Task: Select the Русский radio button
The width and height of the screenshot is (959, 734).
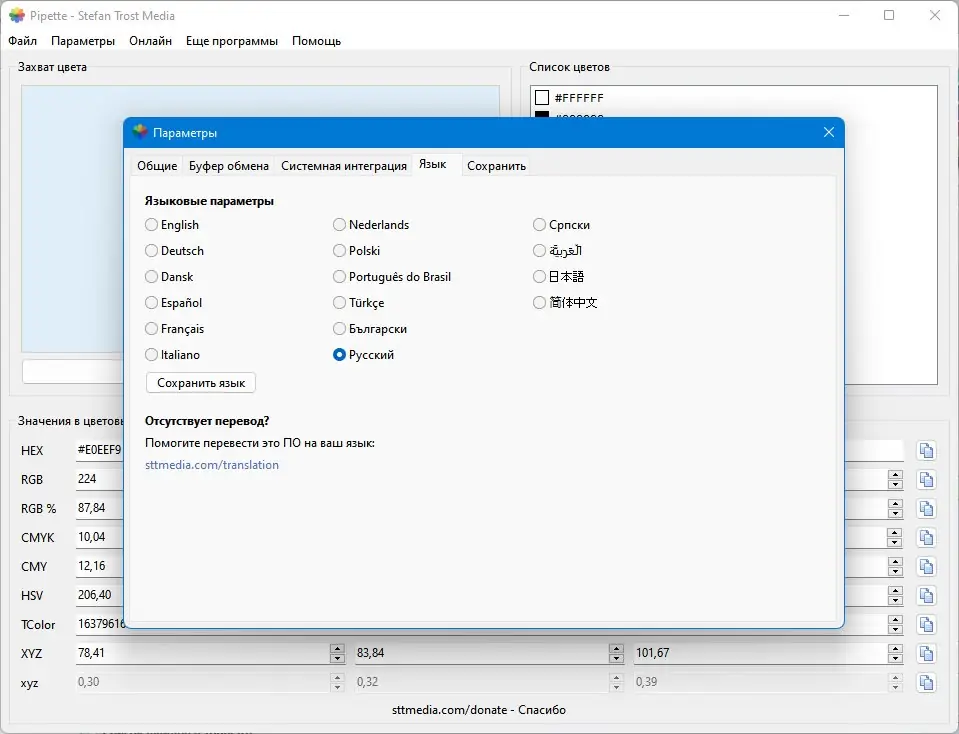Action: (x=339, y=355)
